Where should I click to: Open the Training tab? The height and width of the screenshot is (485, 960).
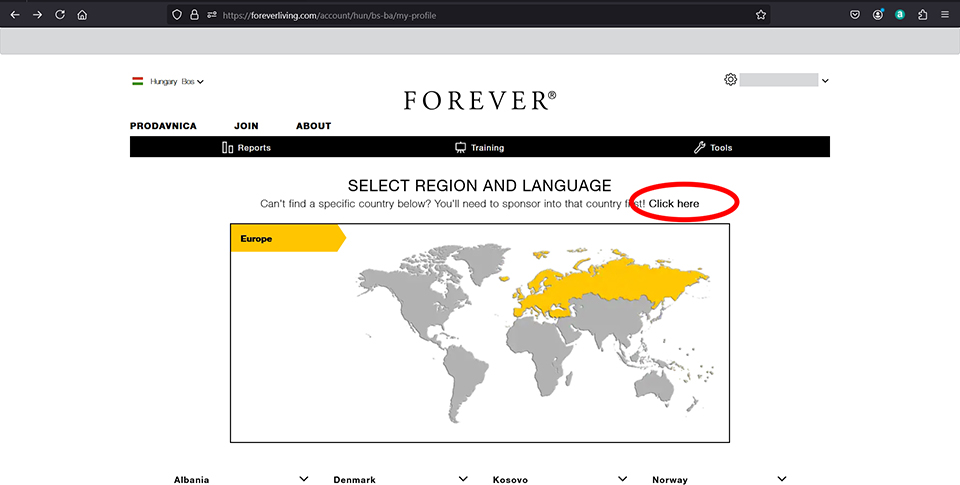pyautogui.click(x=479, y=148)
